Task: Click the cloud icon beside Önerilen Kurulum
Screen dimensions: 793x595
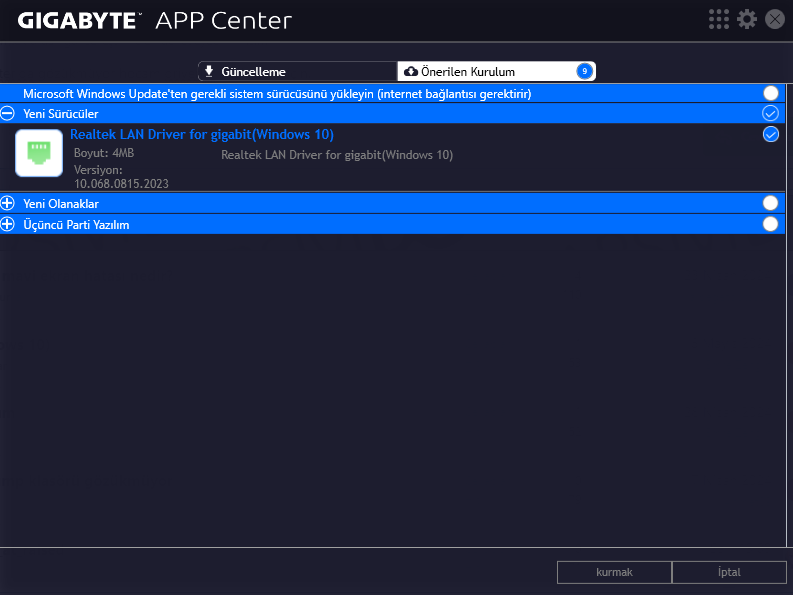Action: pyautogui.click(x=410, y=71)
